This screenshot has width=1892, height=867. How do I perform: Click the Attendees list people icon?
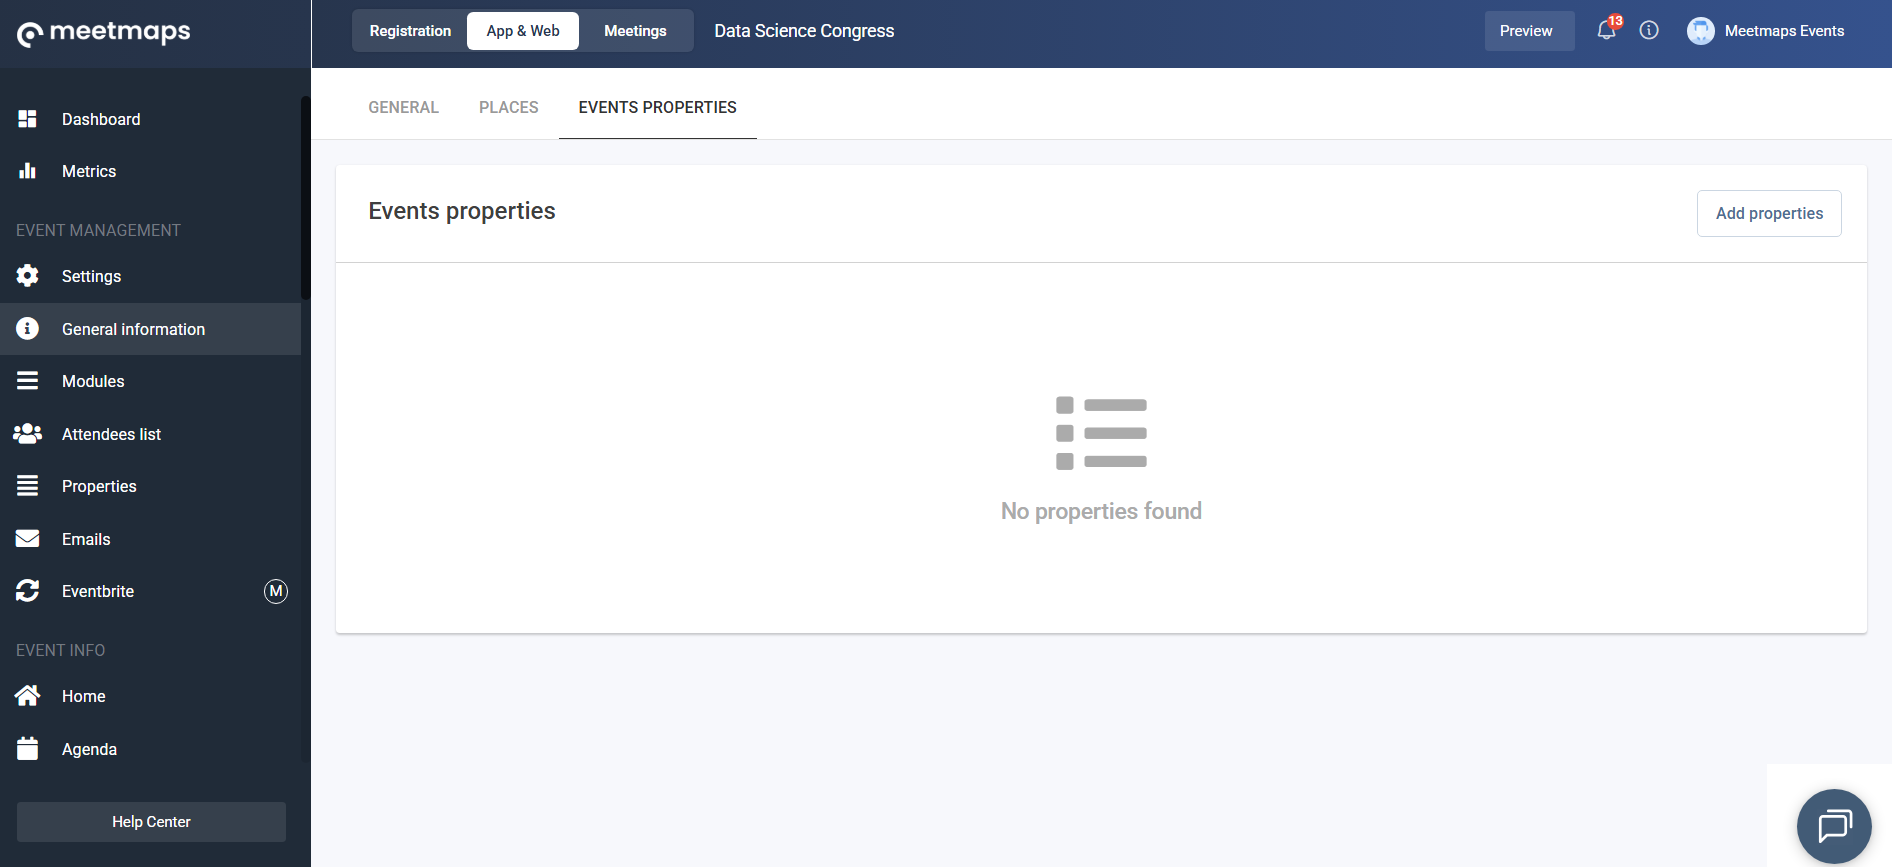[x=28, y=434]
